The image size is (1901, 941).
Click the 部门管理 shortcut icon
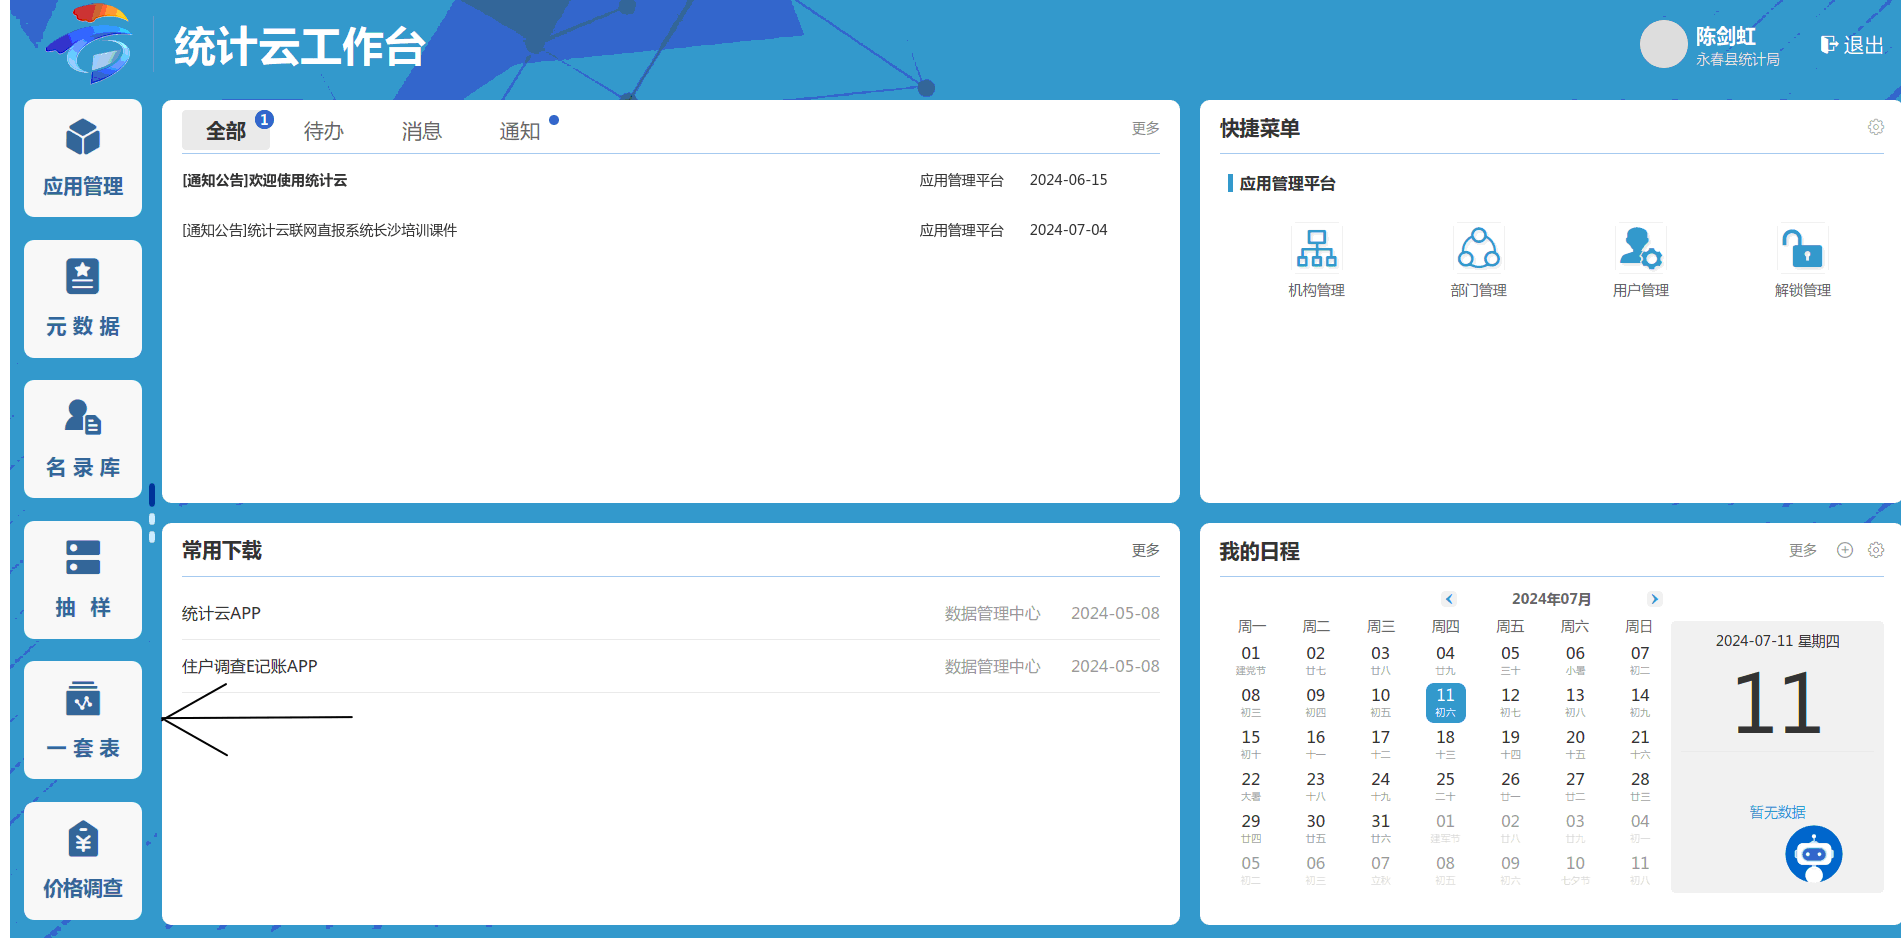tap(1478, 248)
